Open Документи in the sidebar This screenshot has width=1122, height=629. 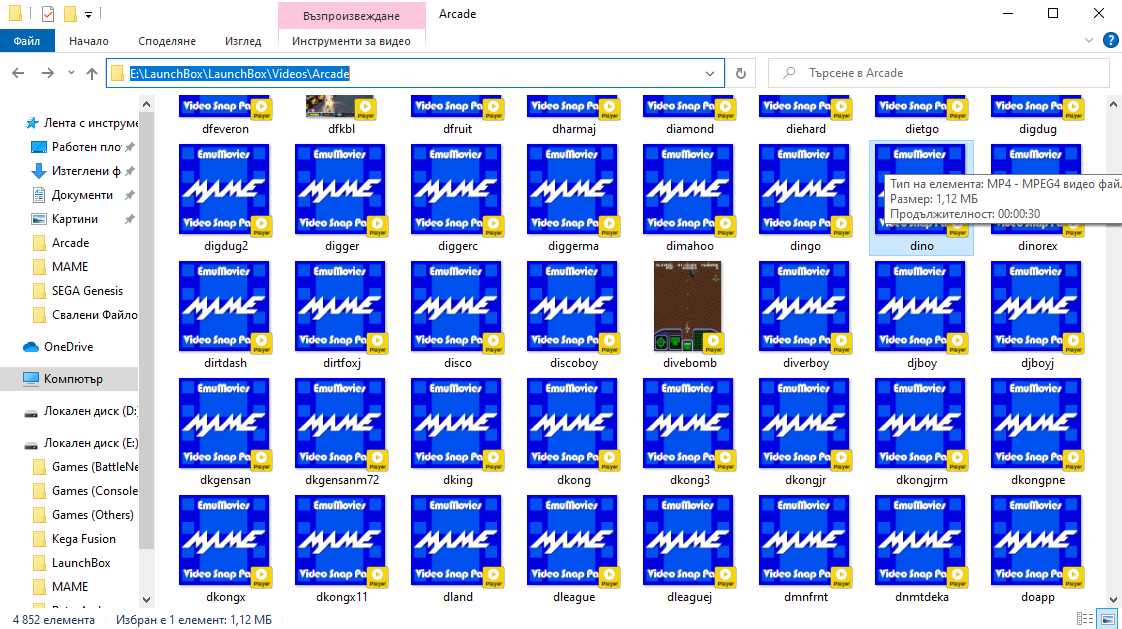[x=82, y=195]
